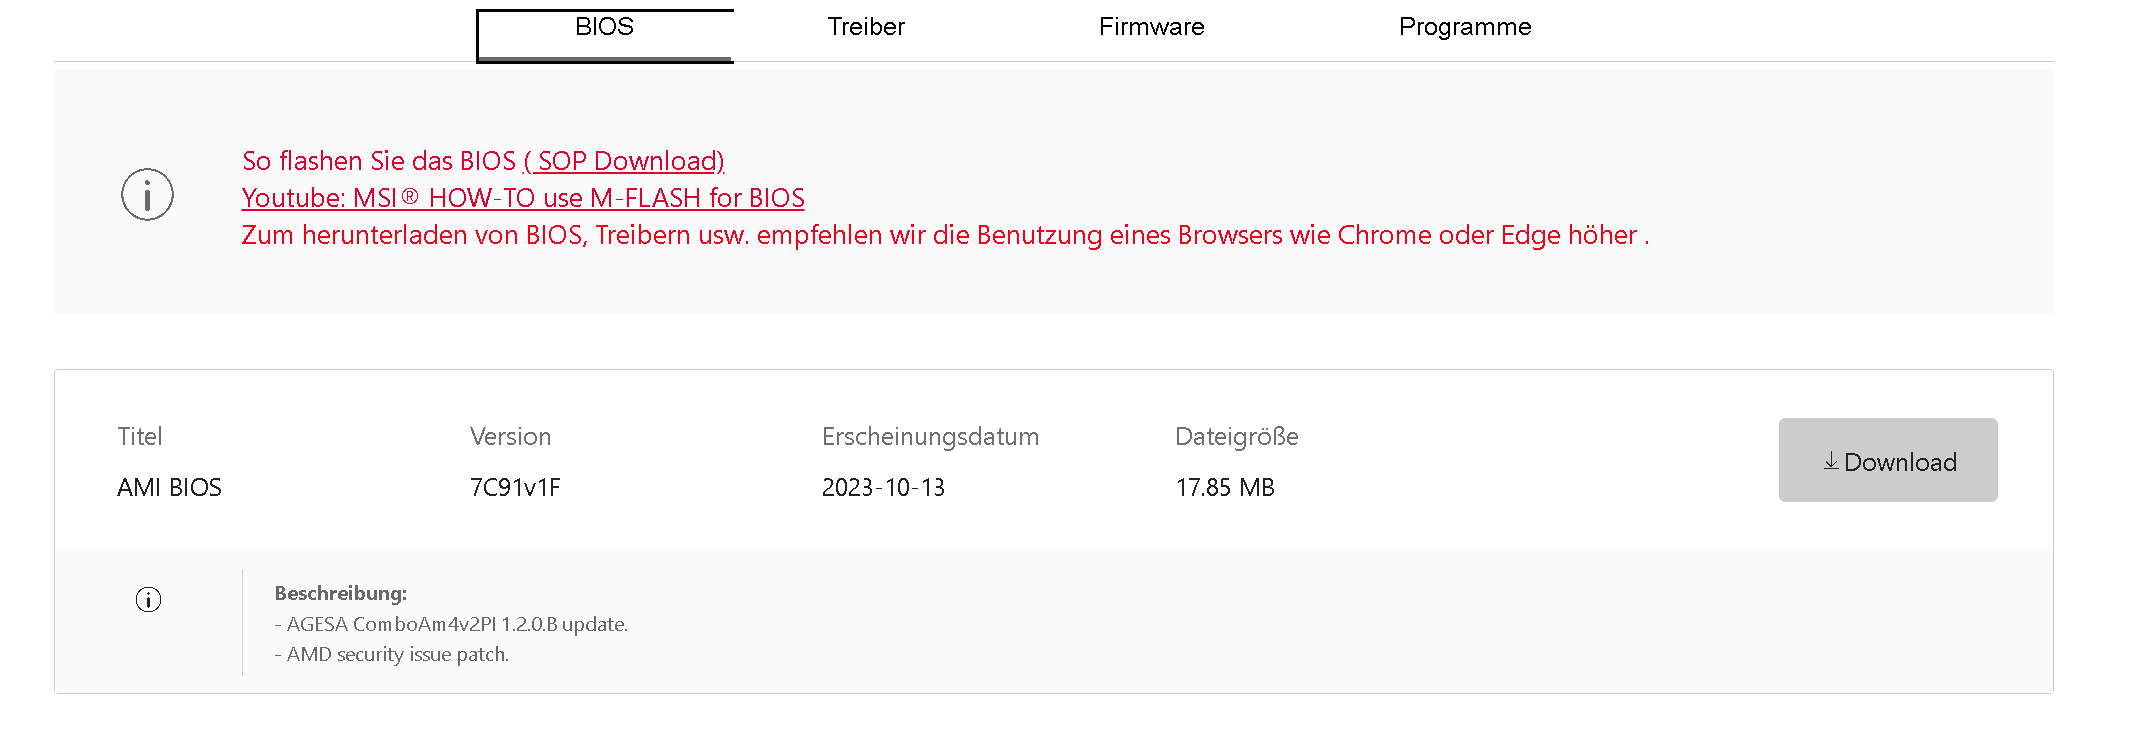Image resolution: width=2139 pixels, height=736 pixels.
Task: Open the SOP Download link
Action: tap(624, 161)
